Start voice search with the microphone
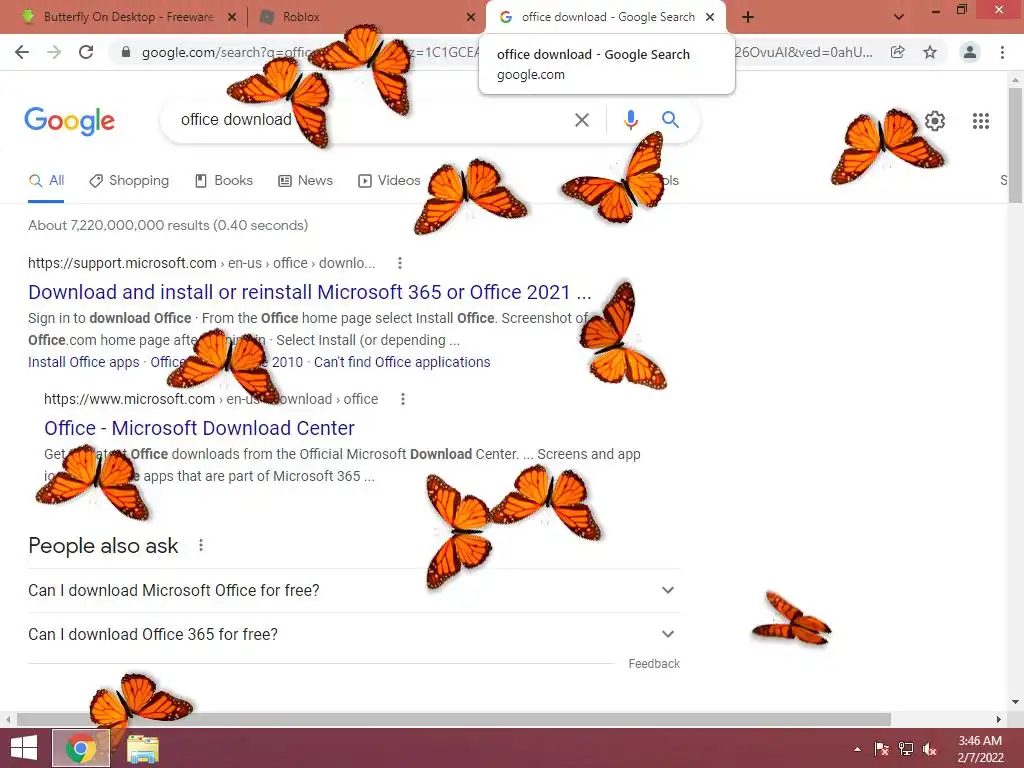 [630, 120]
